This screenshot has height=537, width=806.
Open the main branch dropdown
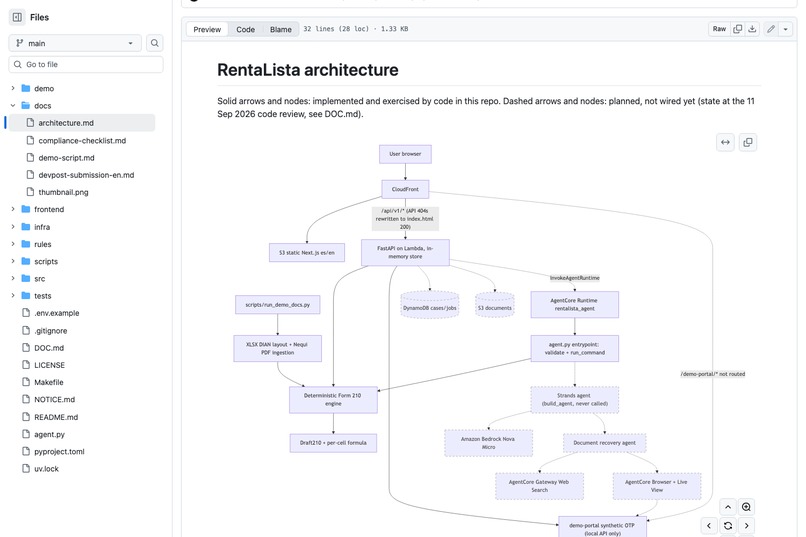tap(77, 43)
